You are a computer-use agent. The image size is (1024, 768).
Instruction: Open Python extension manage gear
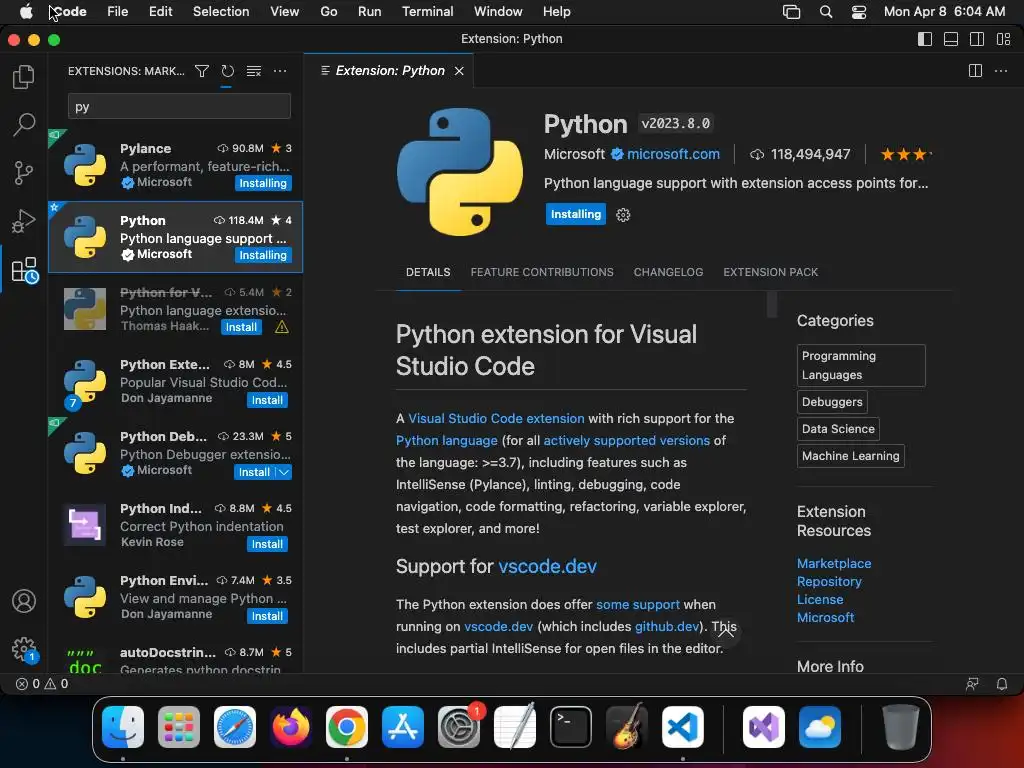[x=623, y=215]
